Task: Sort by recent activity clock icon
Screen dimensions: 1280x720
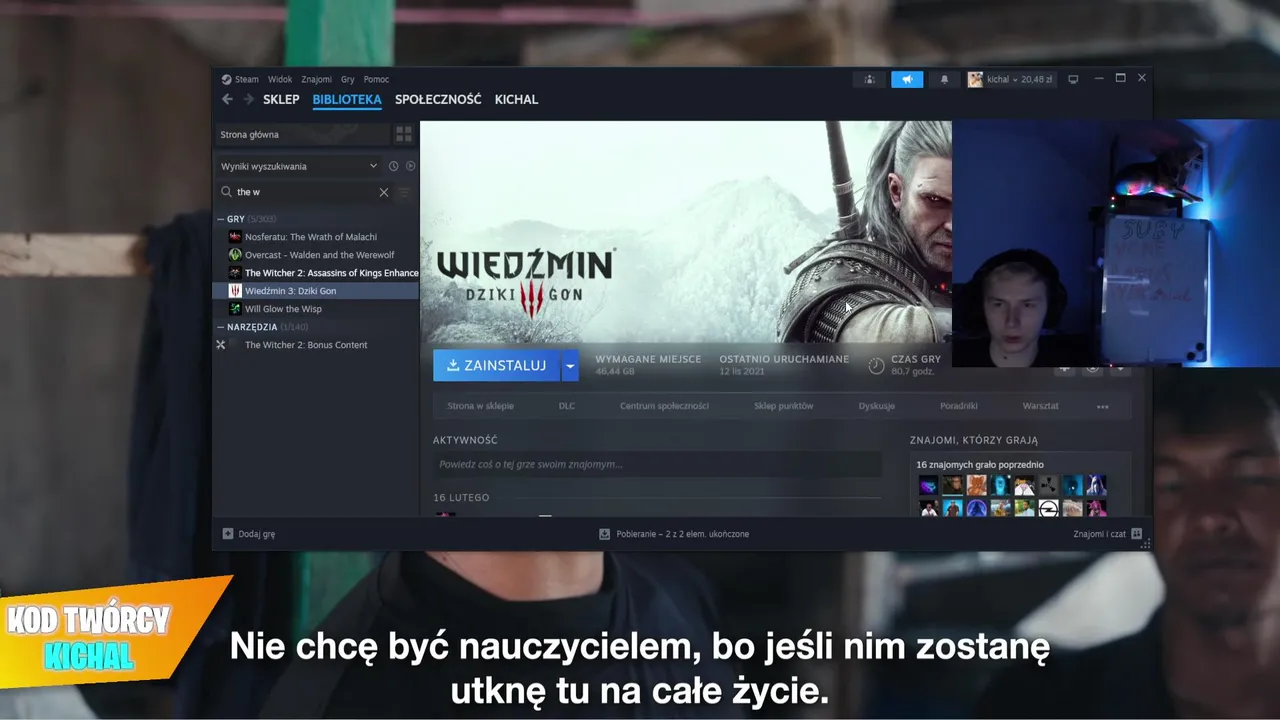Action: [393, 166]
